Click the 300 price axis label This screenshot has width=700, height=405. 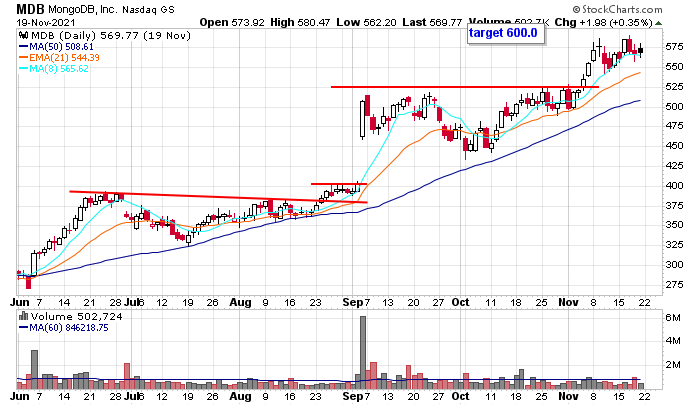pyautogui.click(x=674, y=264)
